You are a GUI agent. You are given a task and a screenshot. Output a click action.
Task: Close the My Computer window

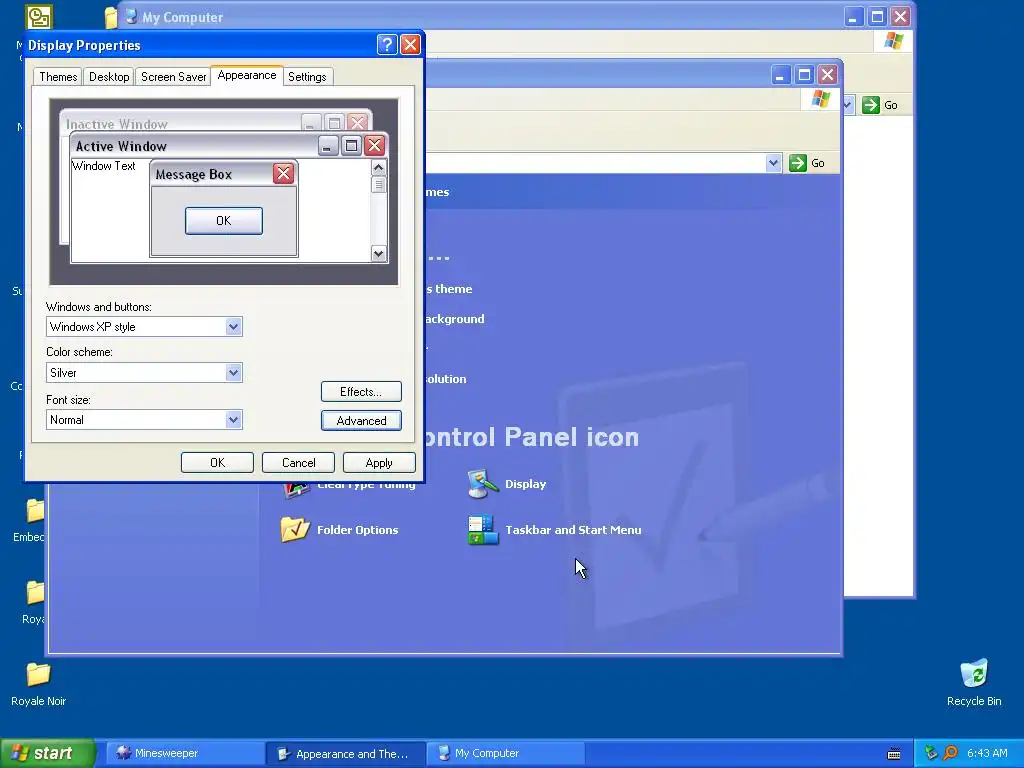click(x=901, y=16)
